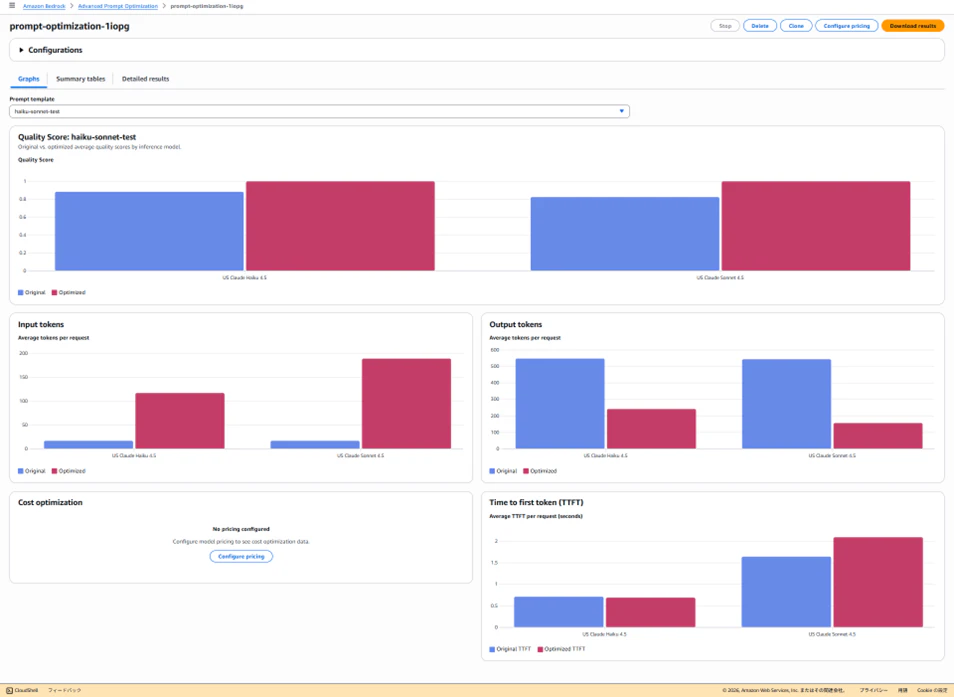Viewport: 954px width, 697px height.
Task: Open the hamburger navigation menu icon
Action: [12, 5]
